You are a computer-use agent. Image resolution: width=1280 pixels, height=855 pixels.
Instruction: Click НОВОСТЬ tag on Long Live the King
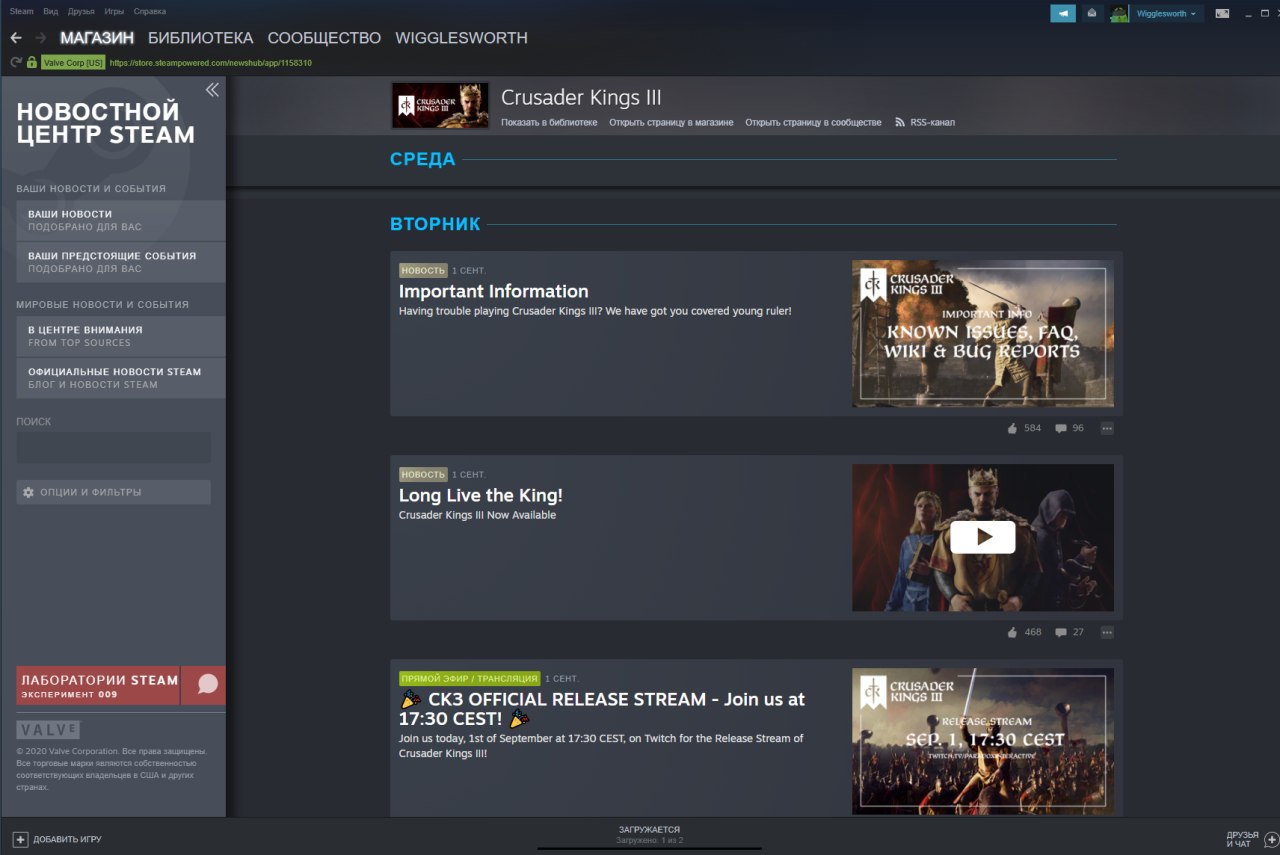click(423, 474)
